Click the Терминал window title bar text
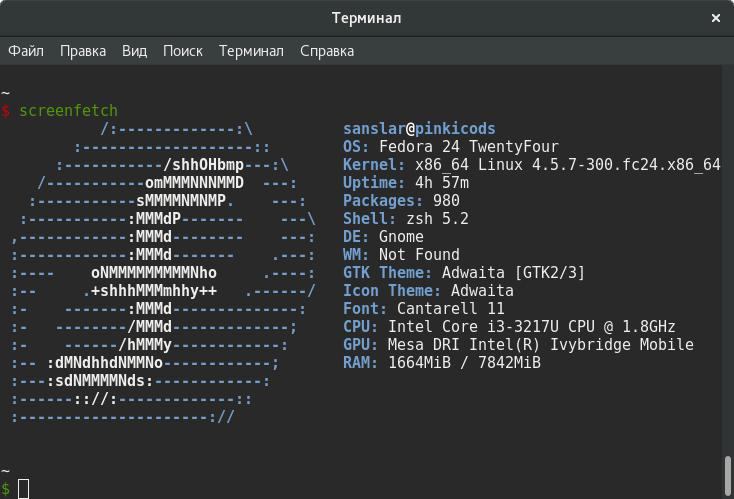The height and width of the screenshot is (499, 734). 366,18
